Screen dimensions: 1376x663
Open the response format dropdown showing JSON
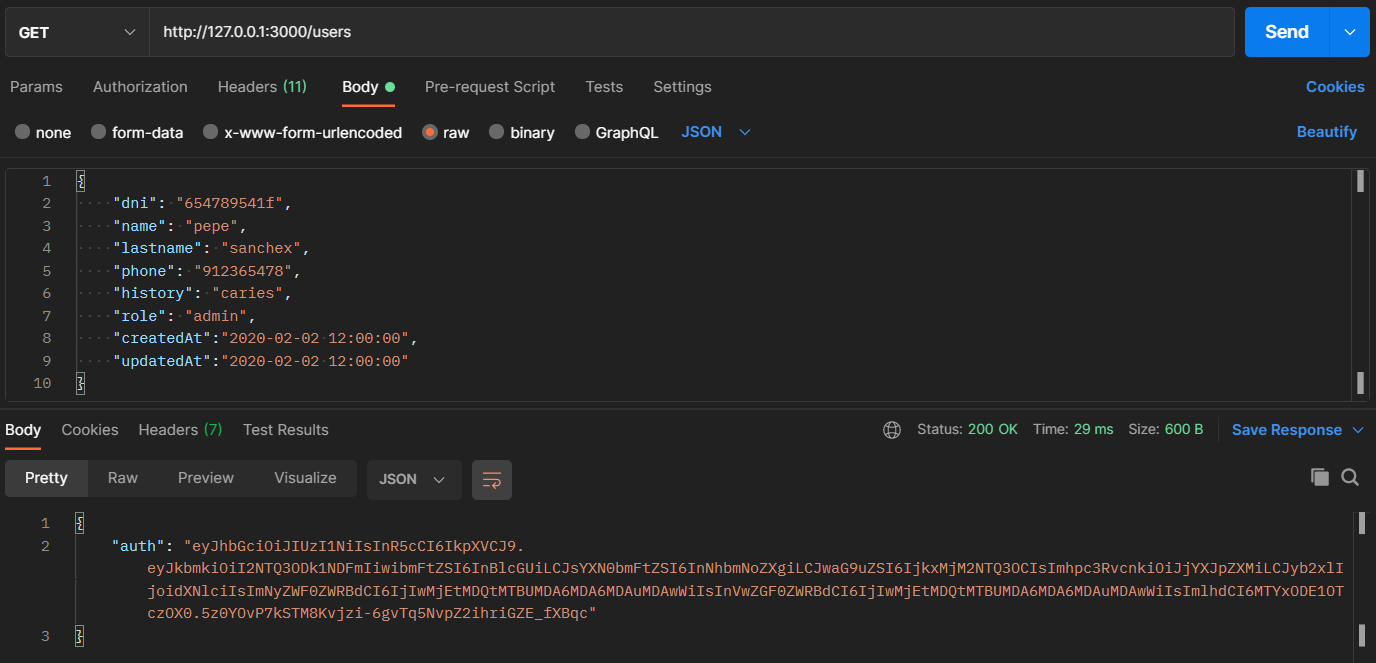(413, 479)
